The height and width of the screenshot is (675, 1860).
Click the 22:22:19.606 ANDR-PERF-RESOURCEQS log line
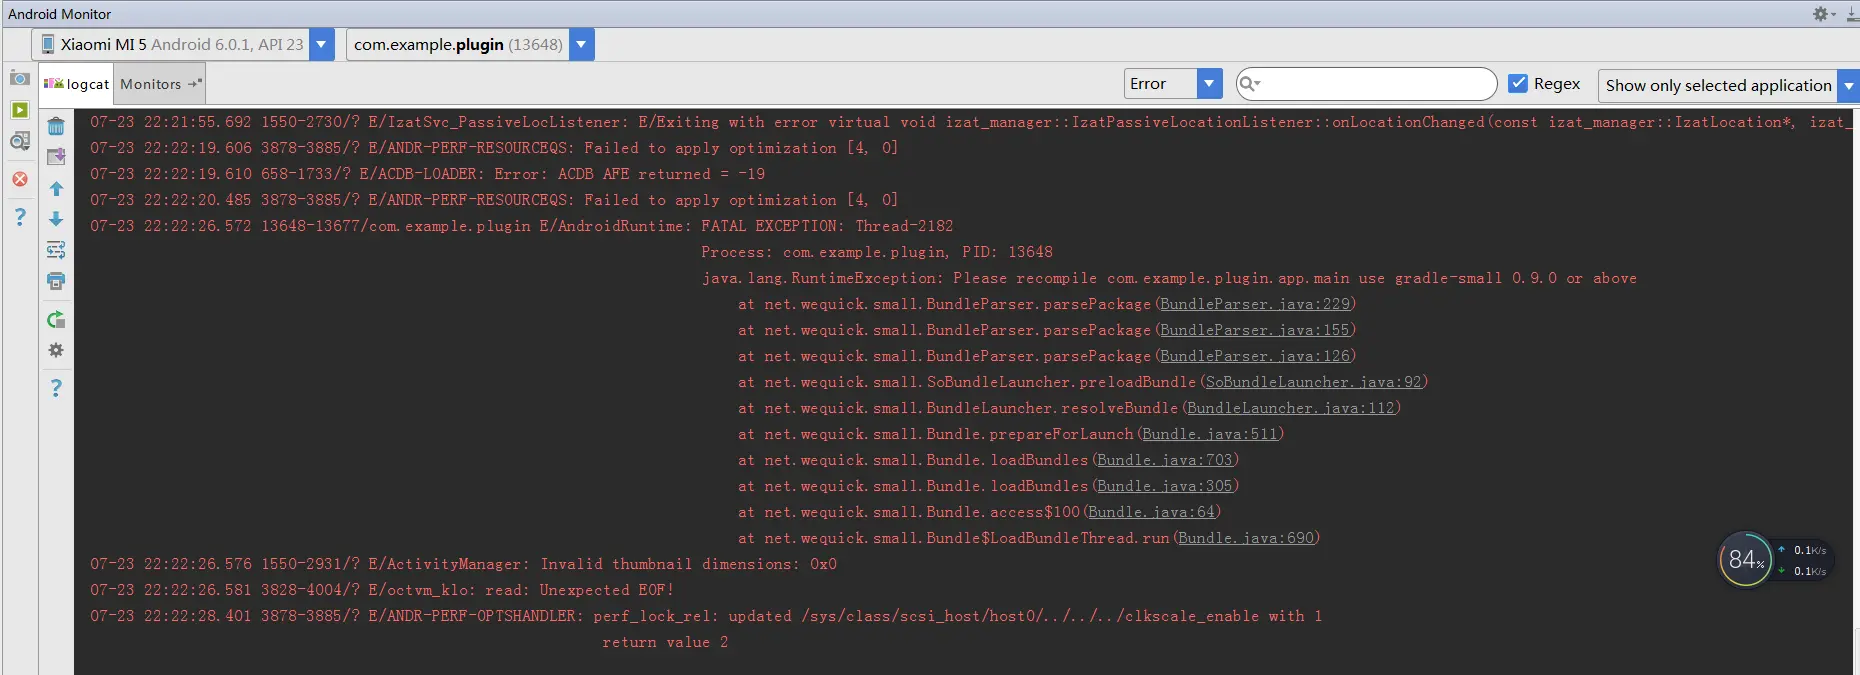(x=494, y=148)
